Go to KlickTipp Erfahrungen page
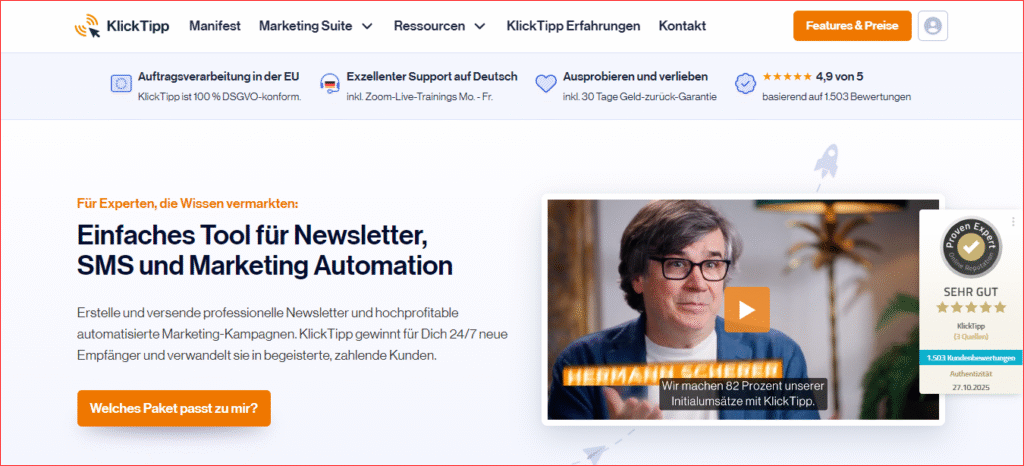The height and width of the screenshot is (466, 1024). point(573,26)
